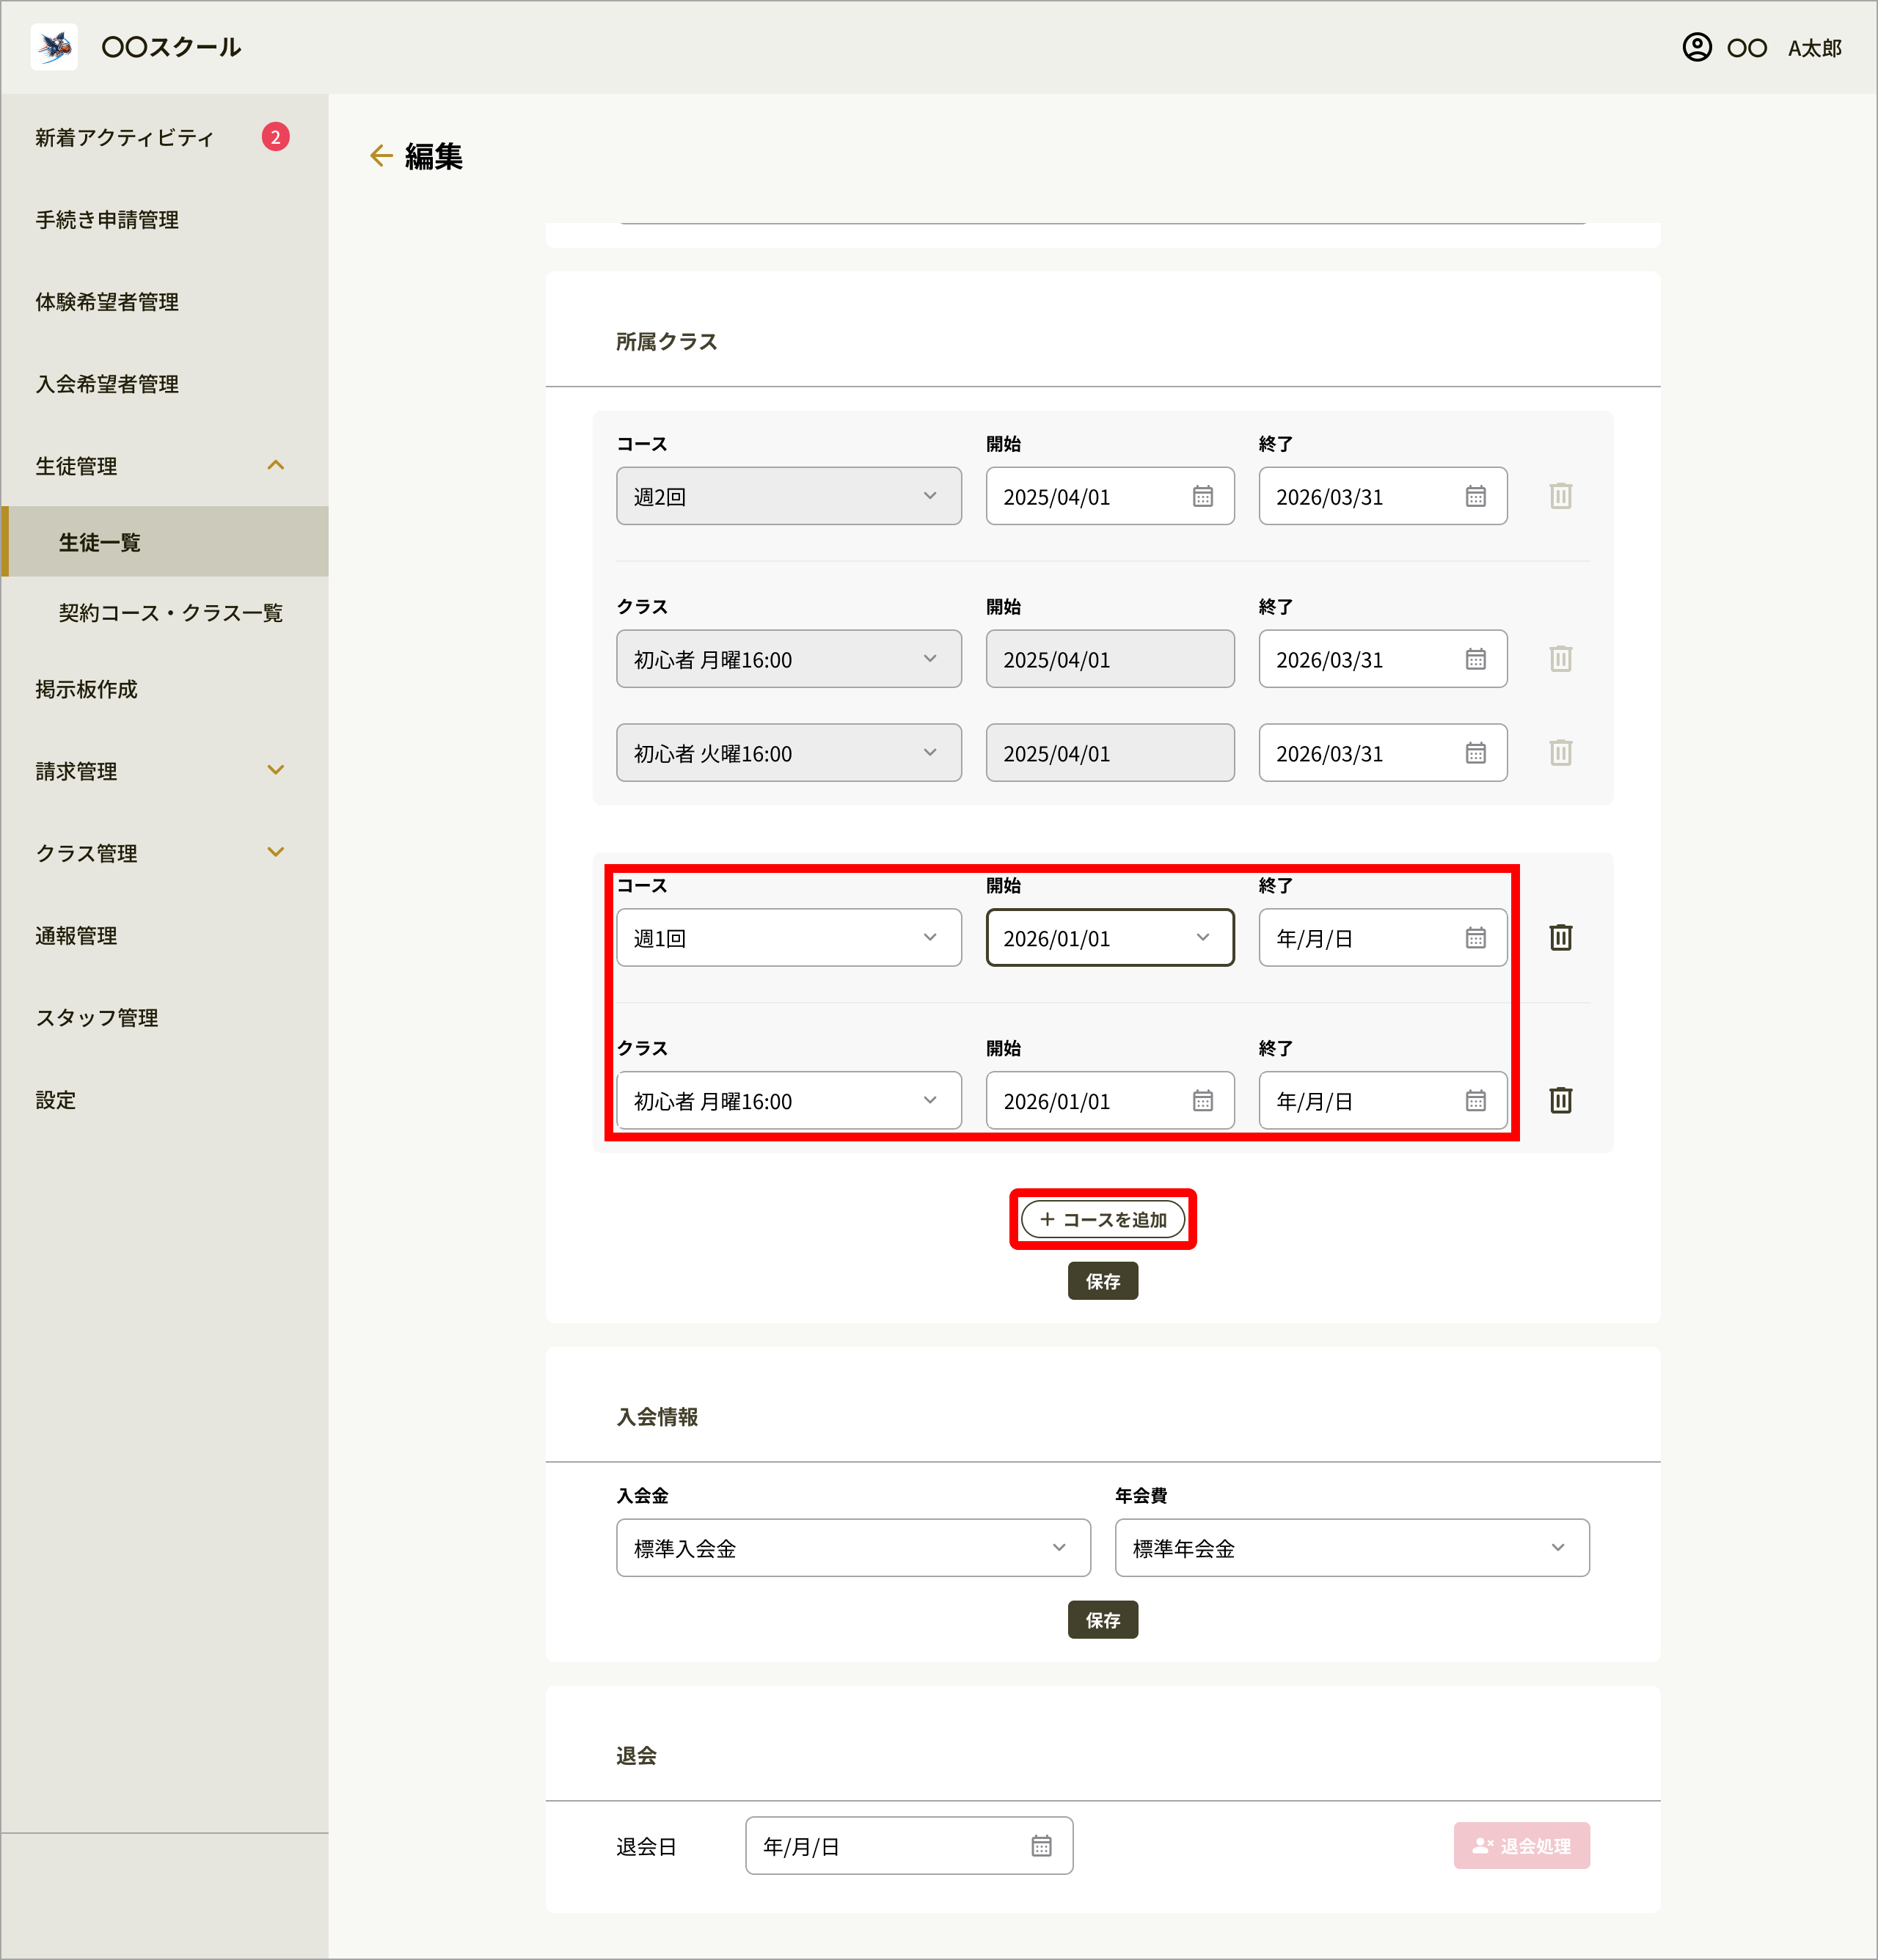Open 手続き申請管理 in sidebar
Screen dimensions: 1878x1960
point(107,220)
